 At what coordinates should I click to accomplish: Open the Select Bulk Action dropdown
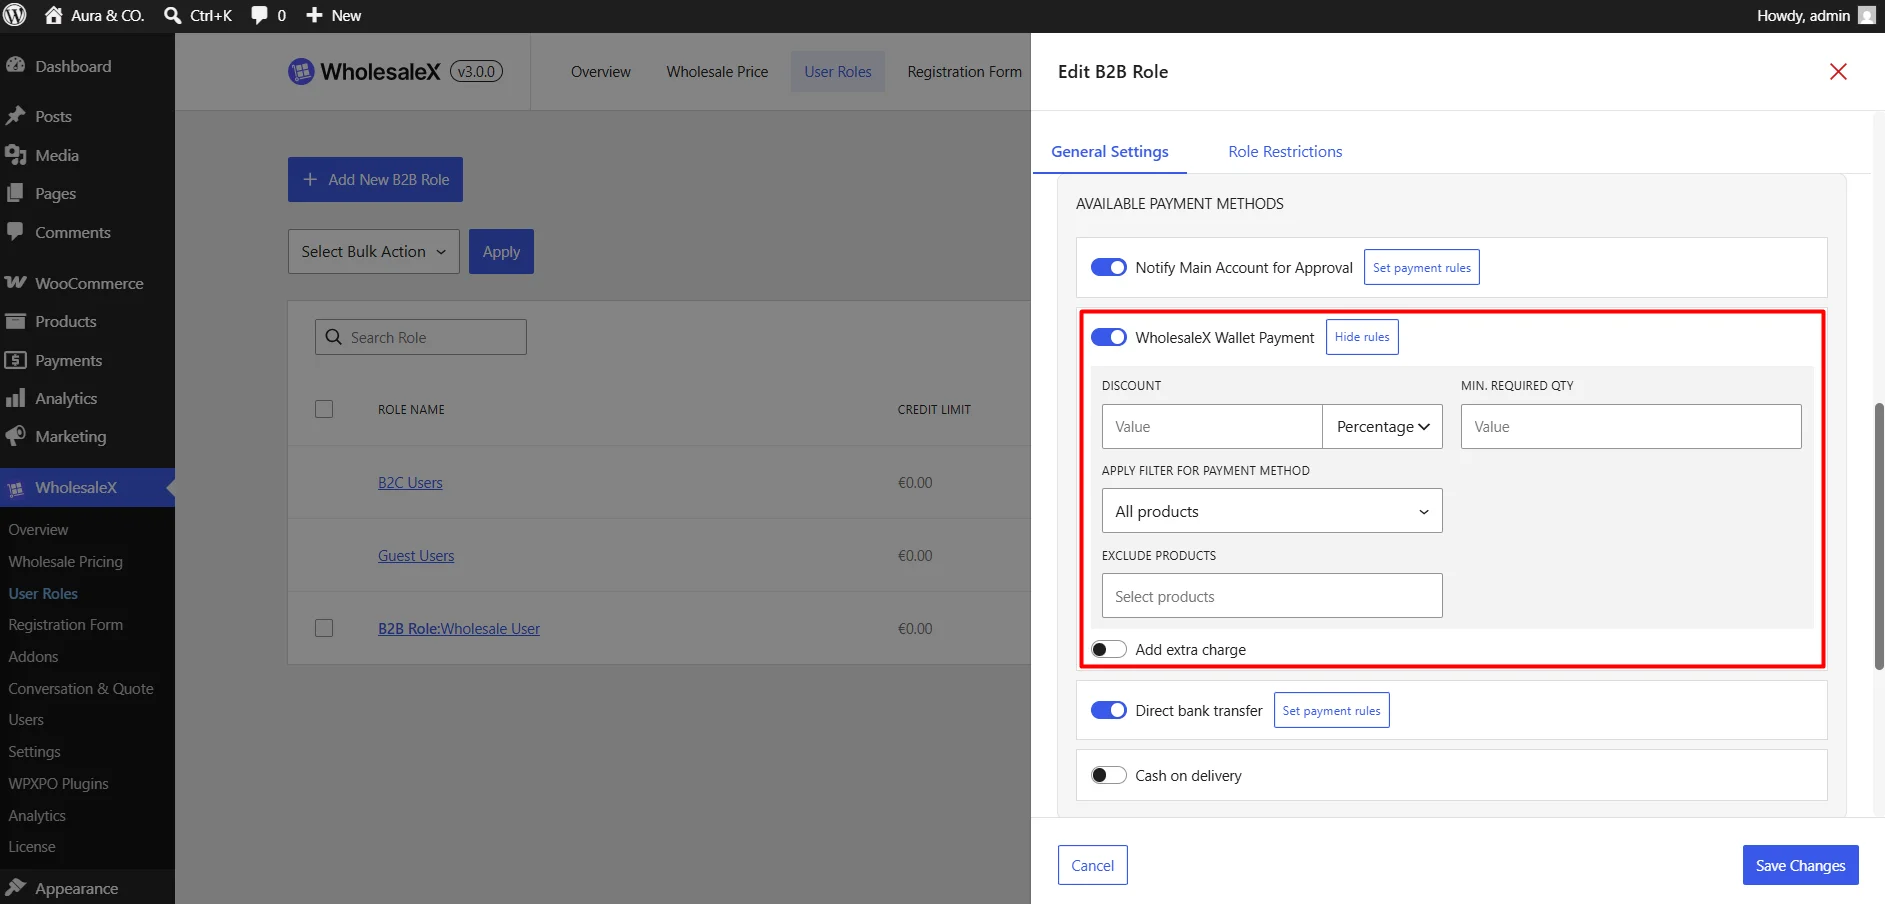[374, 252]
